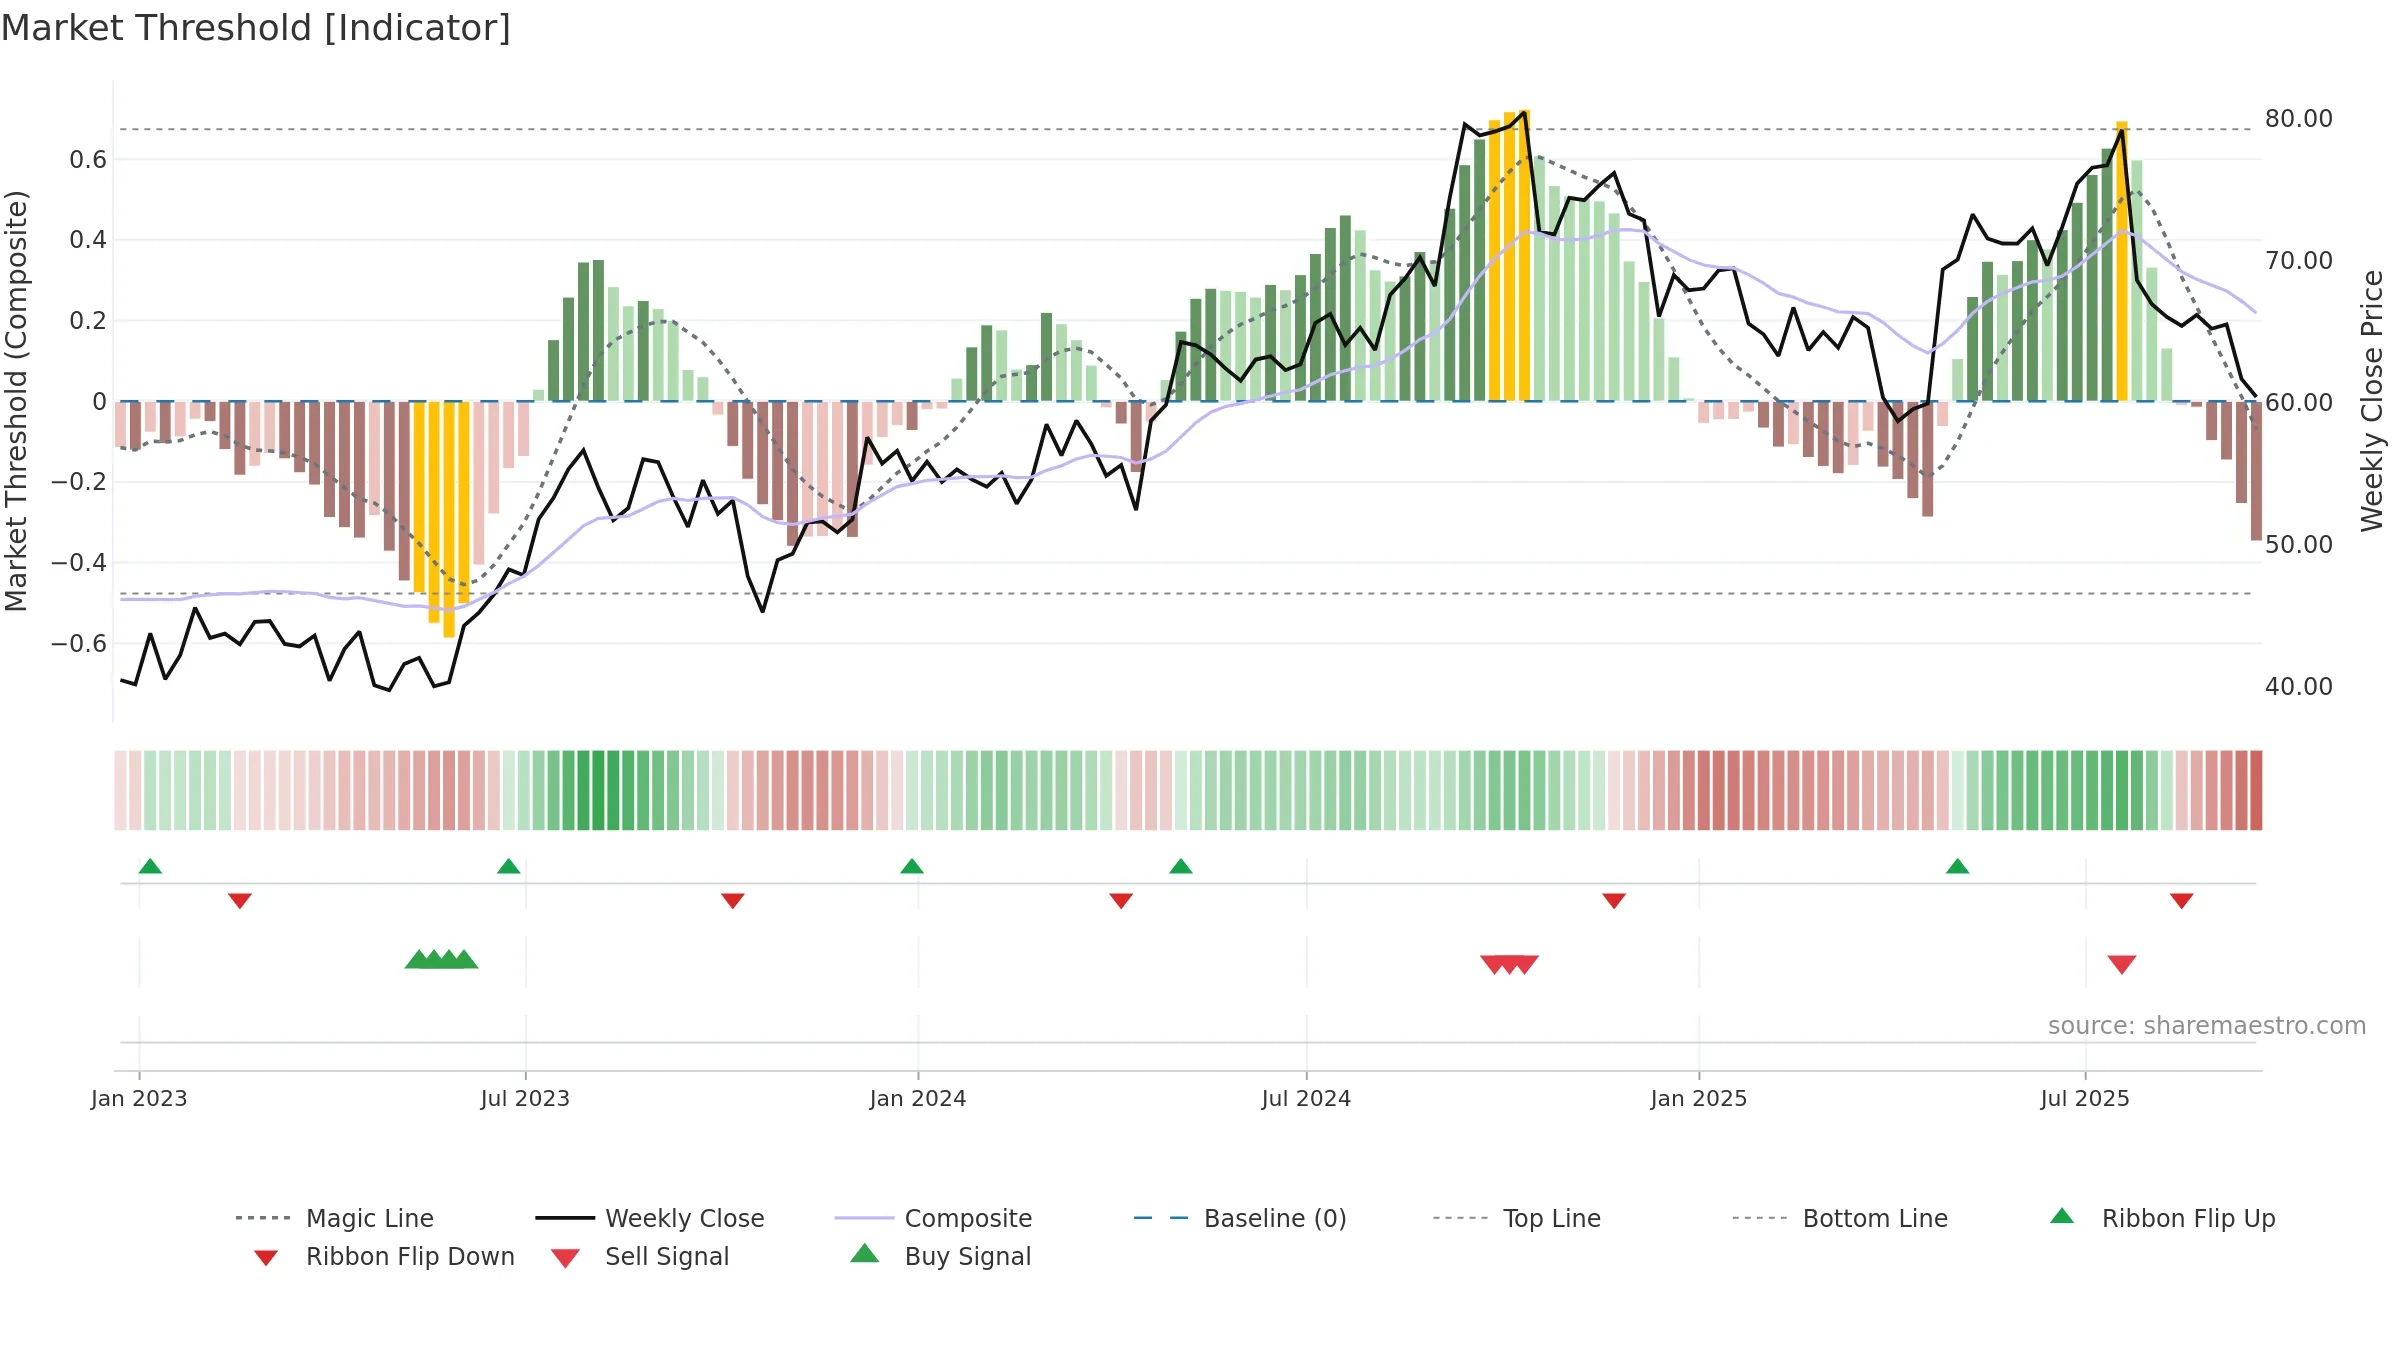Click the ribbon flip up marker near Jan 2023
Image resolution: width=2400 pixels, height=1350 pixels.
tap(150, 866)
